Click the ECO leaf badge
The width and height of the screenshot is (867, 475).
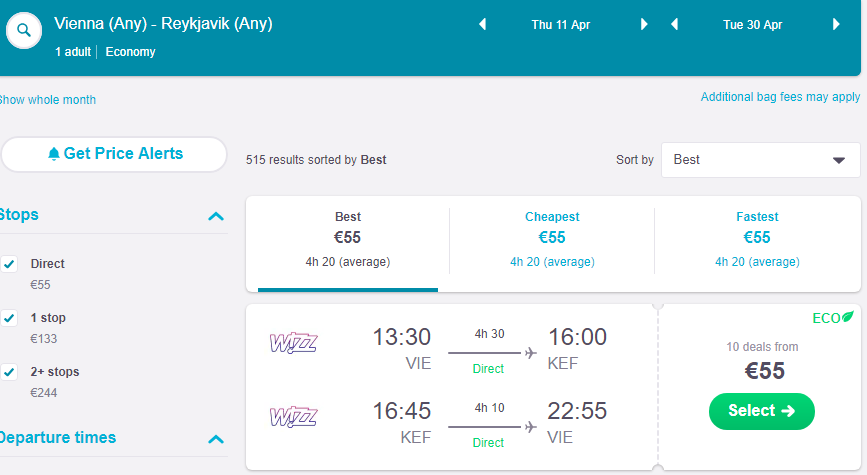(x=833, y=318)
